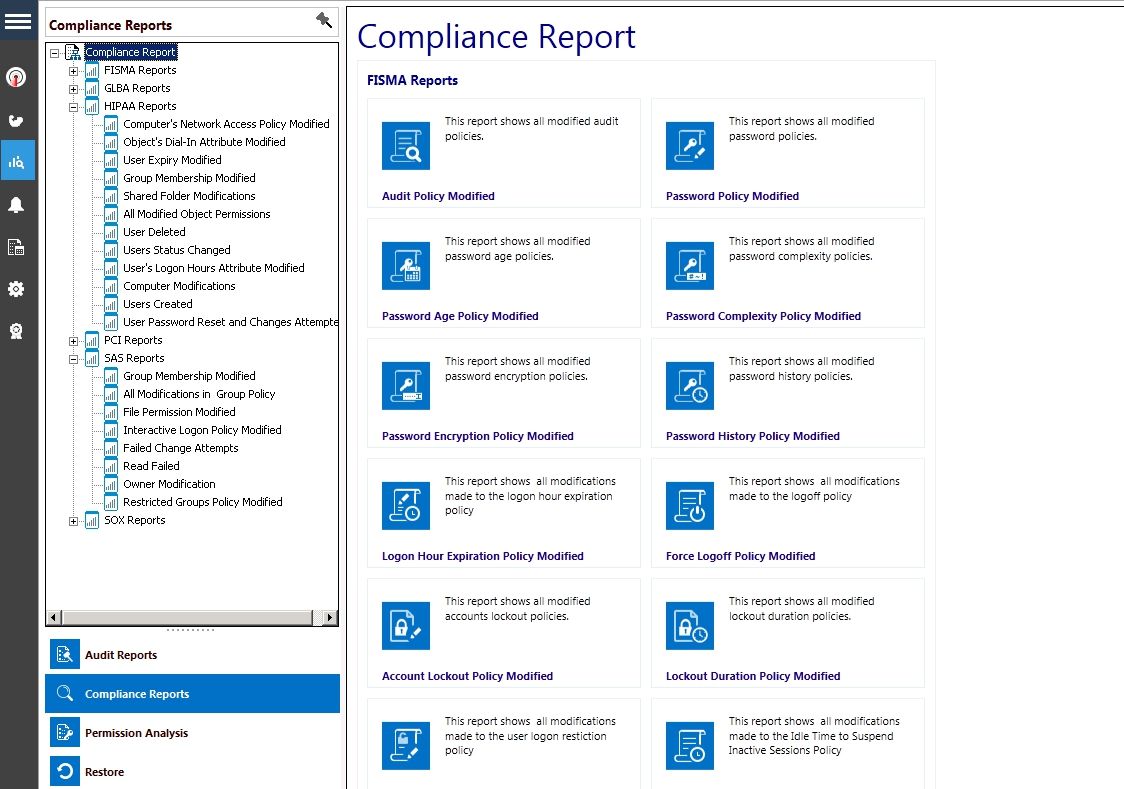The width and height of the screenshot is (1124, 789).
Task: Click the tree scrollbar right arrow
Action: click(329, 617)
